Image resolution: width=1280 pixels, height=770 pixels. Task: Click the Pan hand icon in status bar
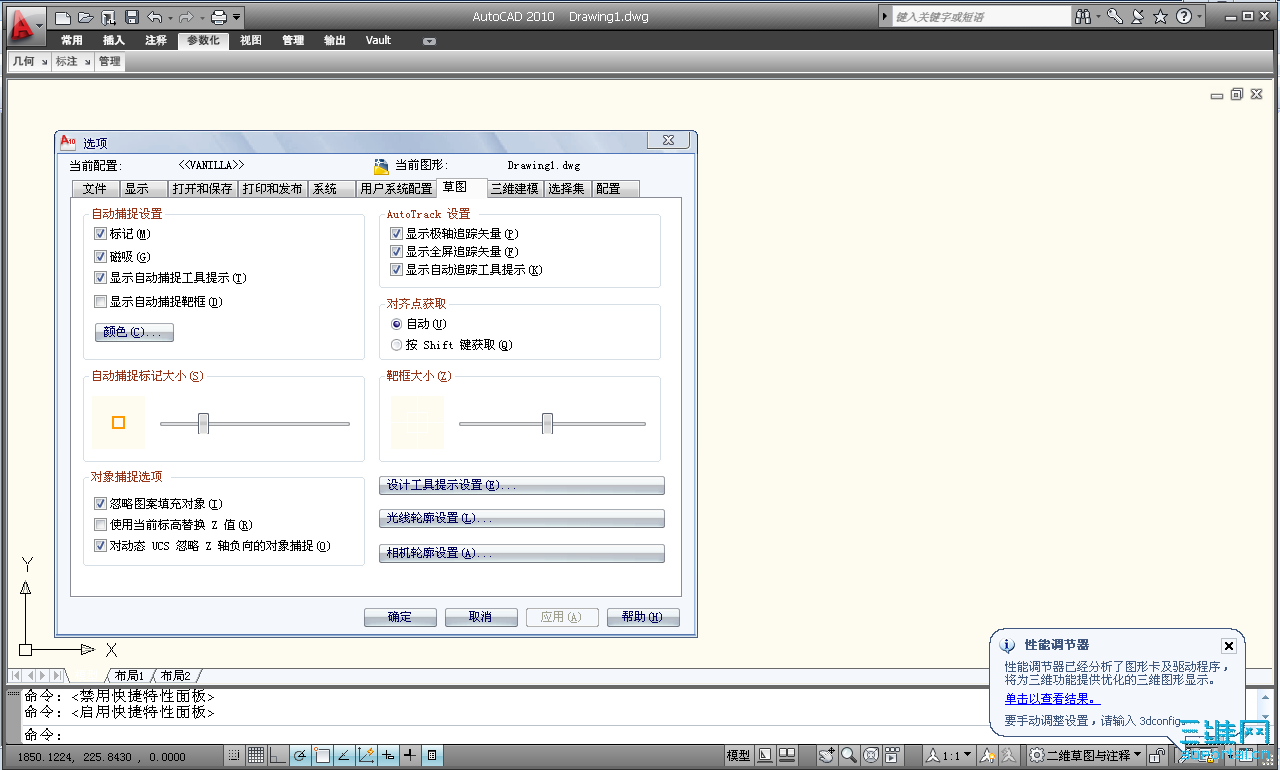pos(826,755)
